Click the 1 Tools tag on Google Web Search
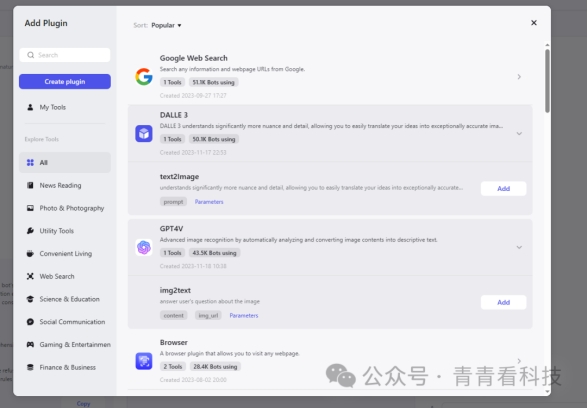 [x=172, y=82]
